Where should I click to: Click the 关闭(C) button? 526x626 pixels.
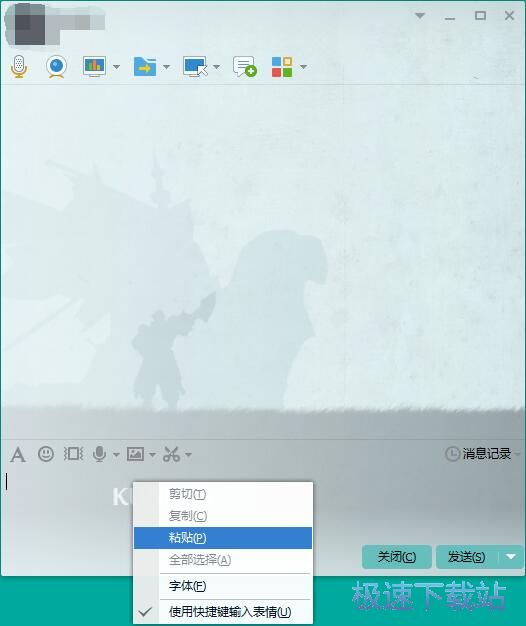click(397, 557)
